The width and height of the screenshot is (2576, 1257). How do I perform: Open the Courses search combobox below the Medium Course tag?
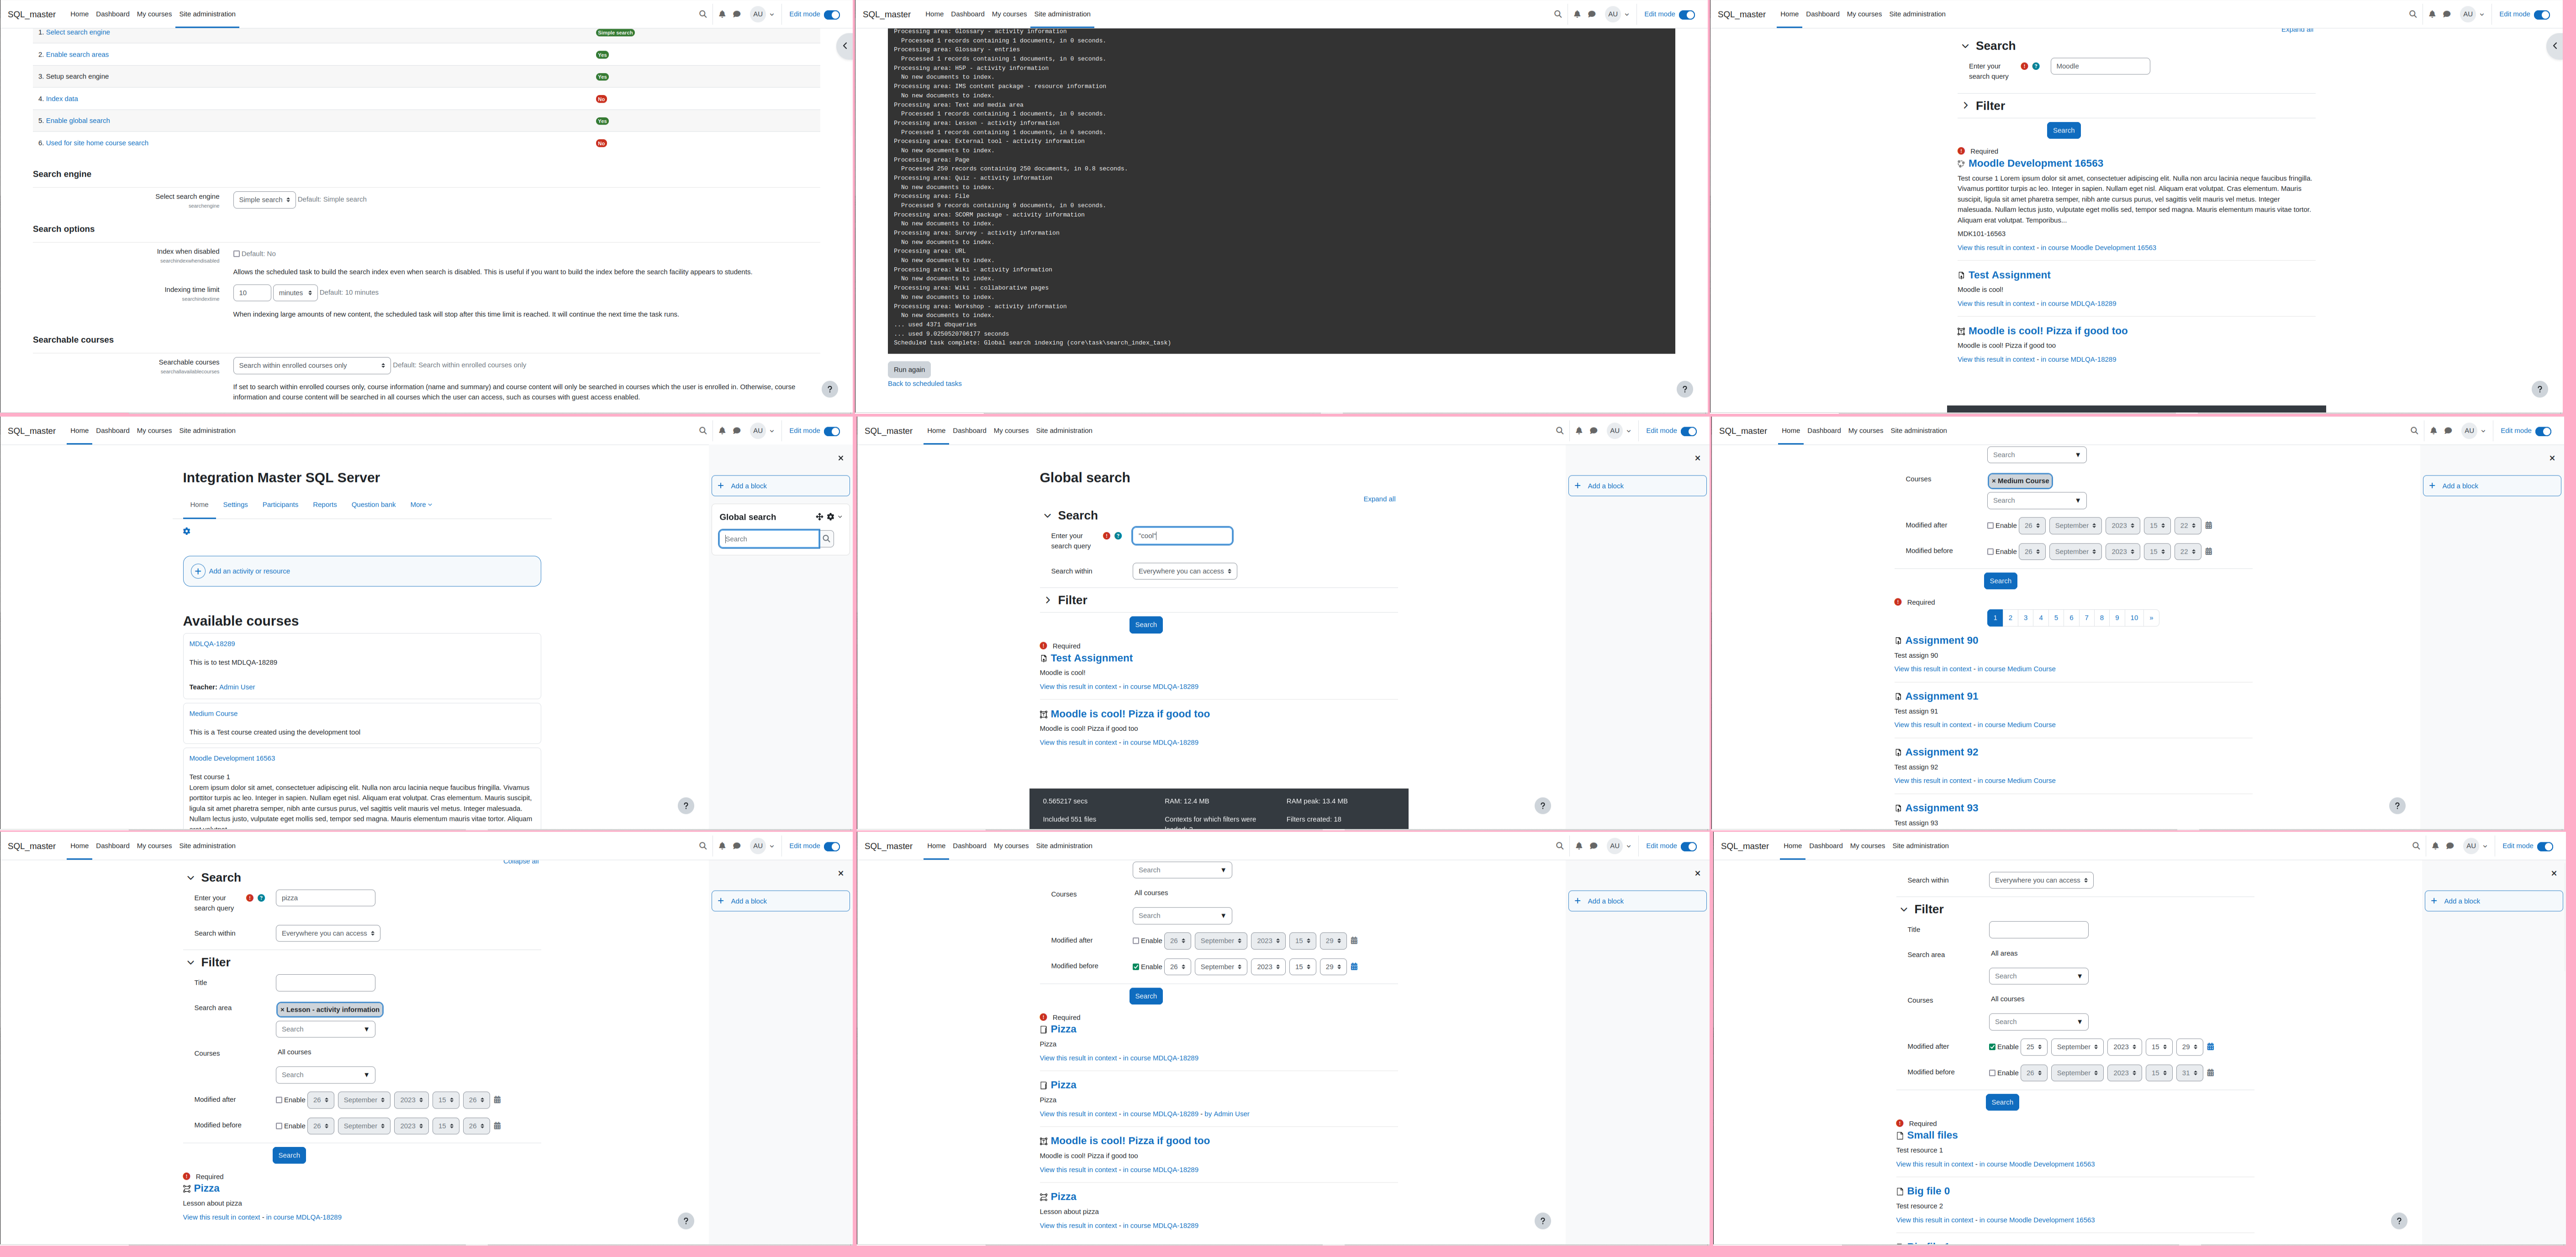point(2036,500)
